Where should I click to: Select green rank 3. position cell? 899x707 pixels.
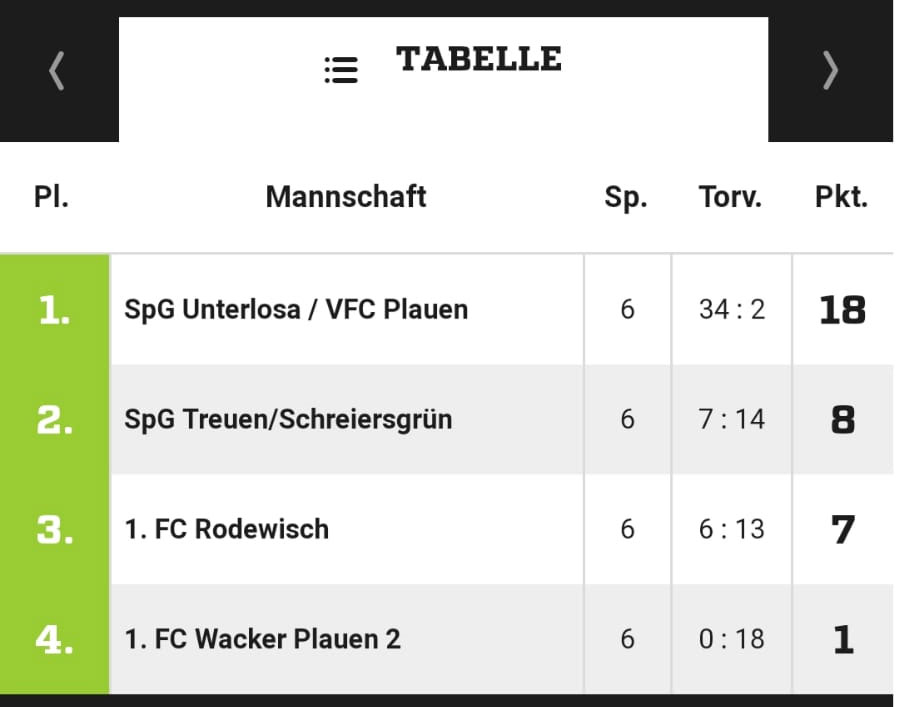coord(54,529)
